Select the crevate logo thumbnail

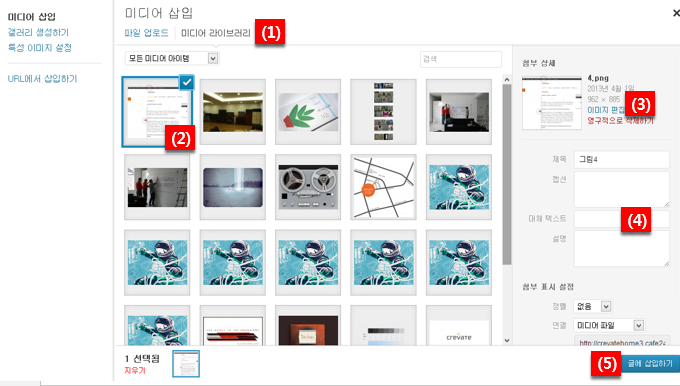point(459,325)
